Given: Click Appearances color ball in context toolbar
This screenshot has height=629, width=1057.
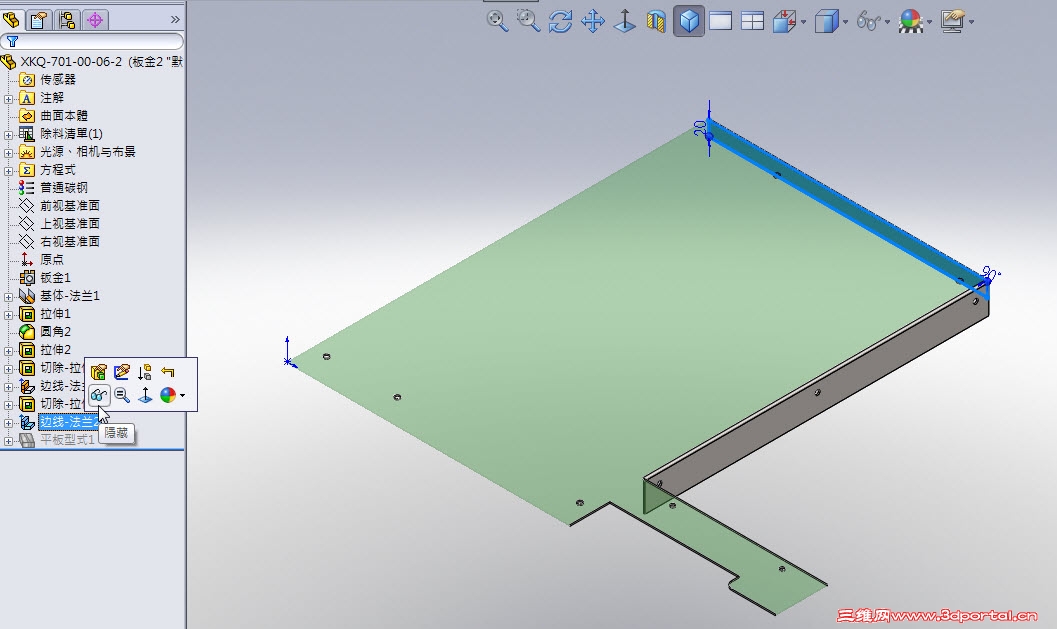Looking at the screenshot, I should (168, 395).
